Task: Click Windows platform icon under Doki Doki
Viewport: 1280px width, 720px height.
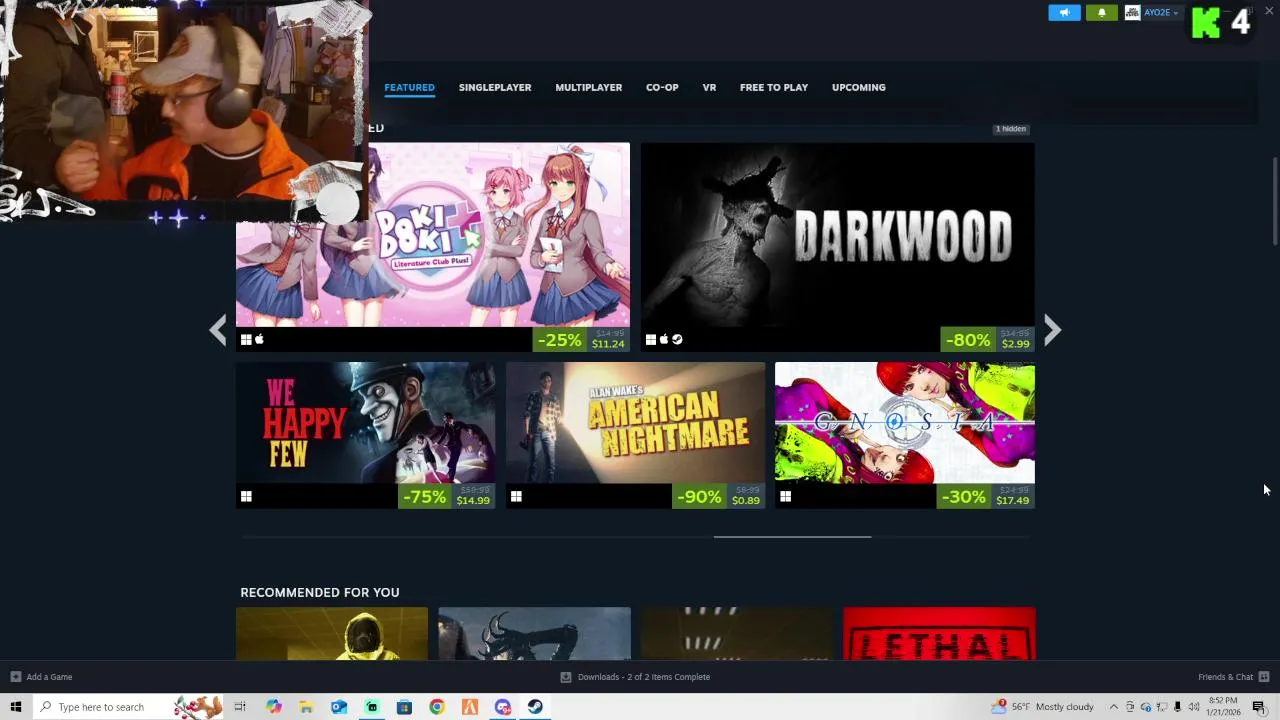Action: tap(246, 340)
